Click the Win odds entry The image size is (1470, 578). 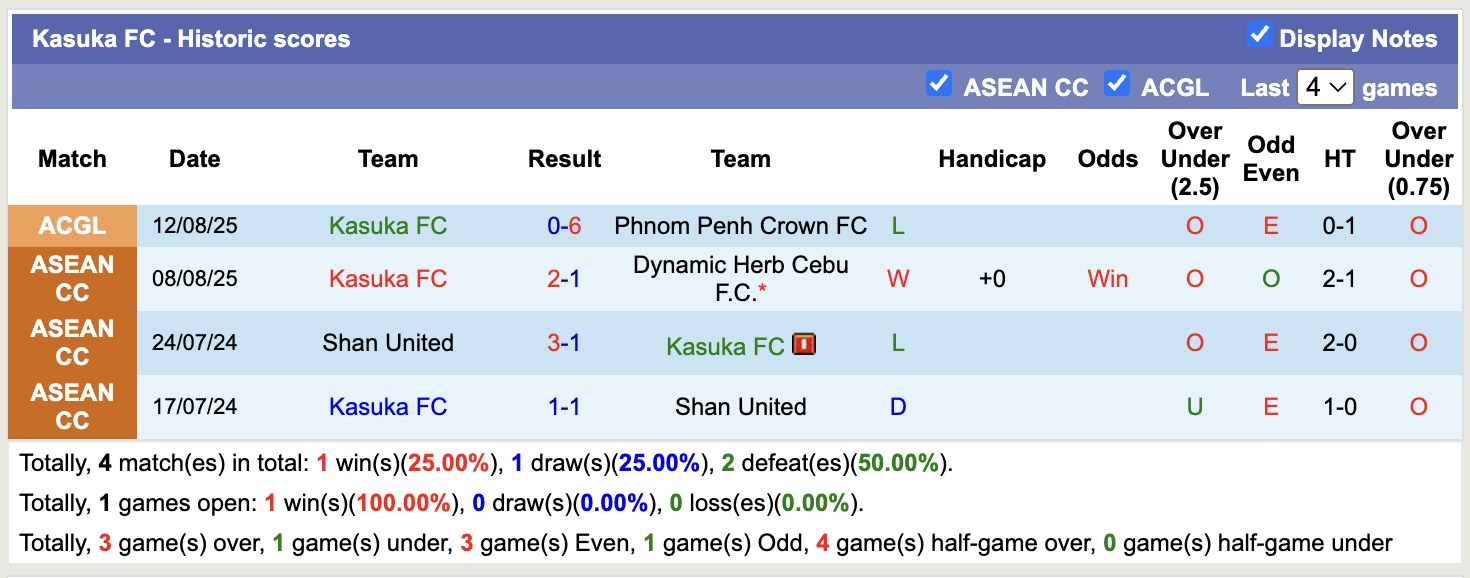click(1107, 279)
